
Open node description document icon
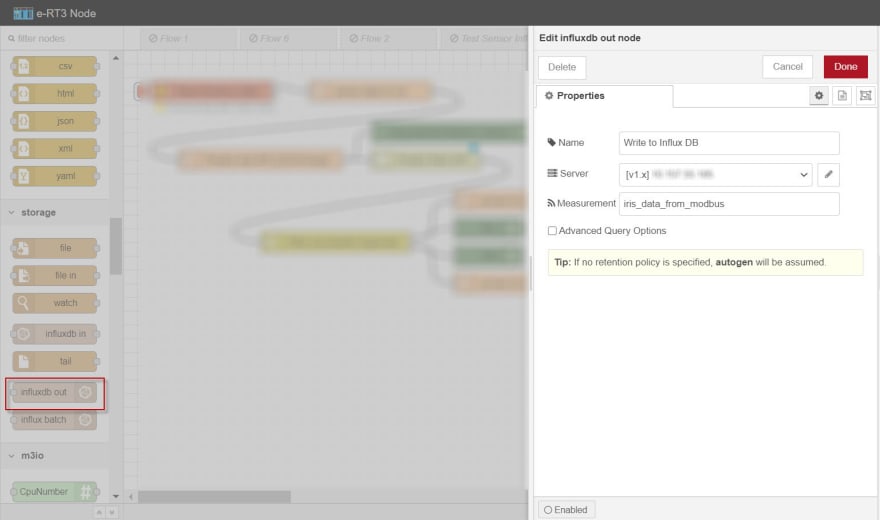[x=842, y=96]
